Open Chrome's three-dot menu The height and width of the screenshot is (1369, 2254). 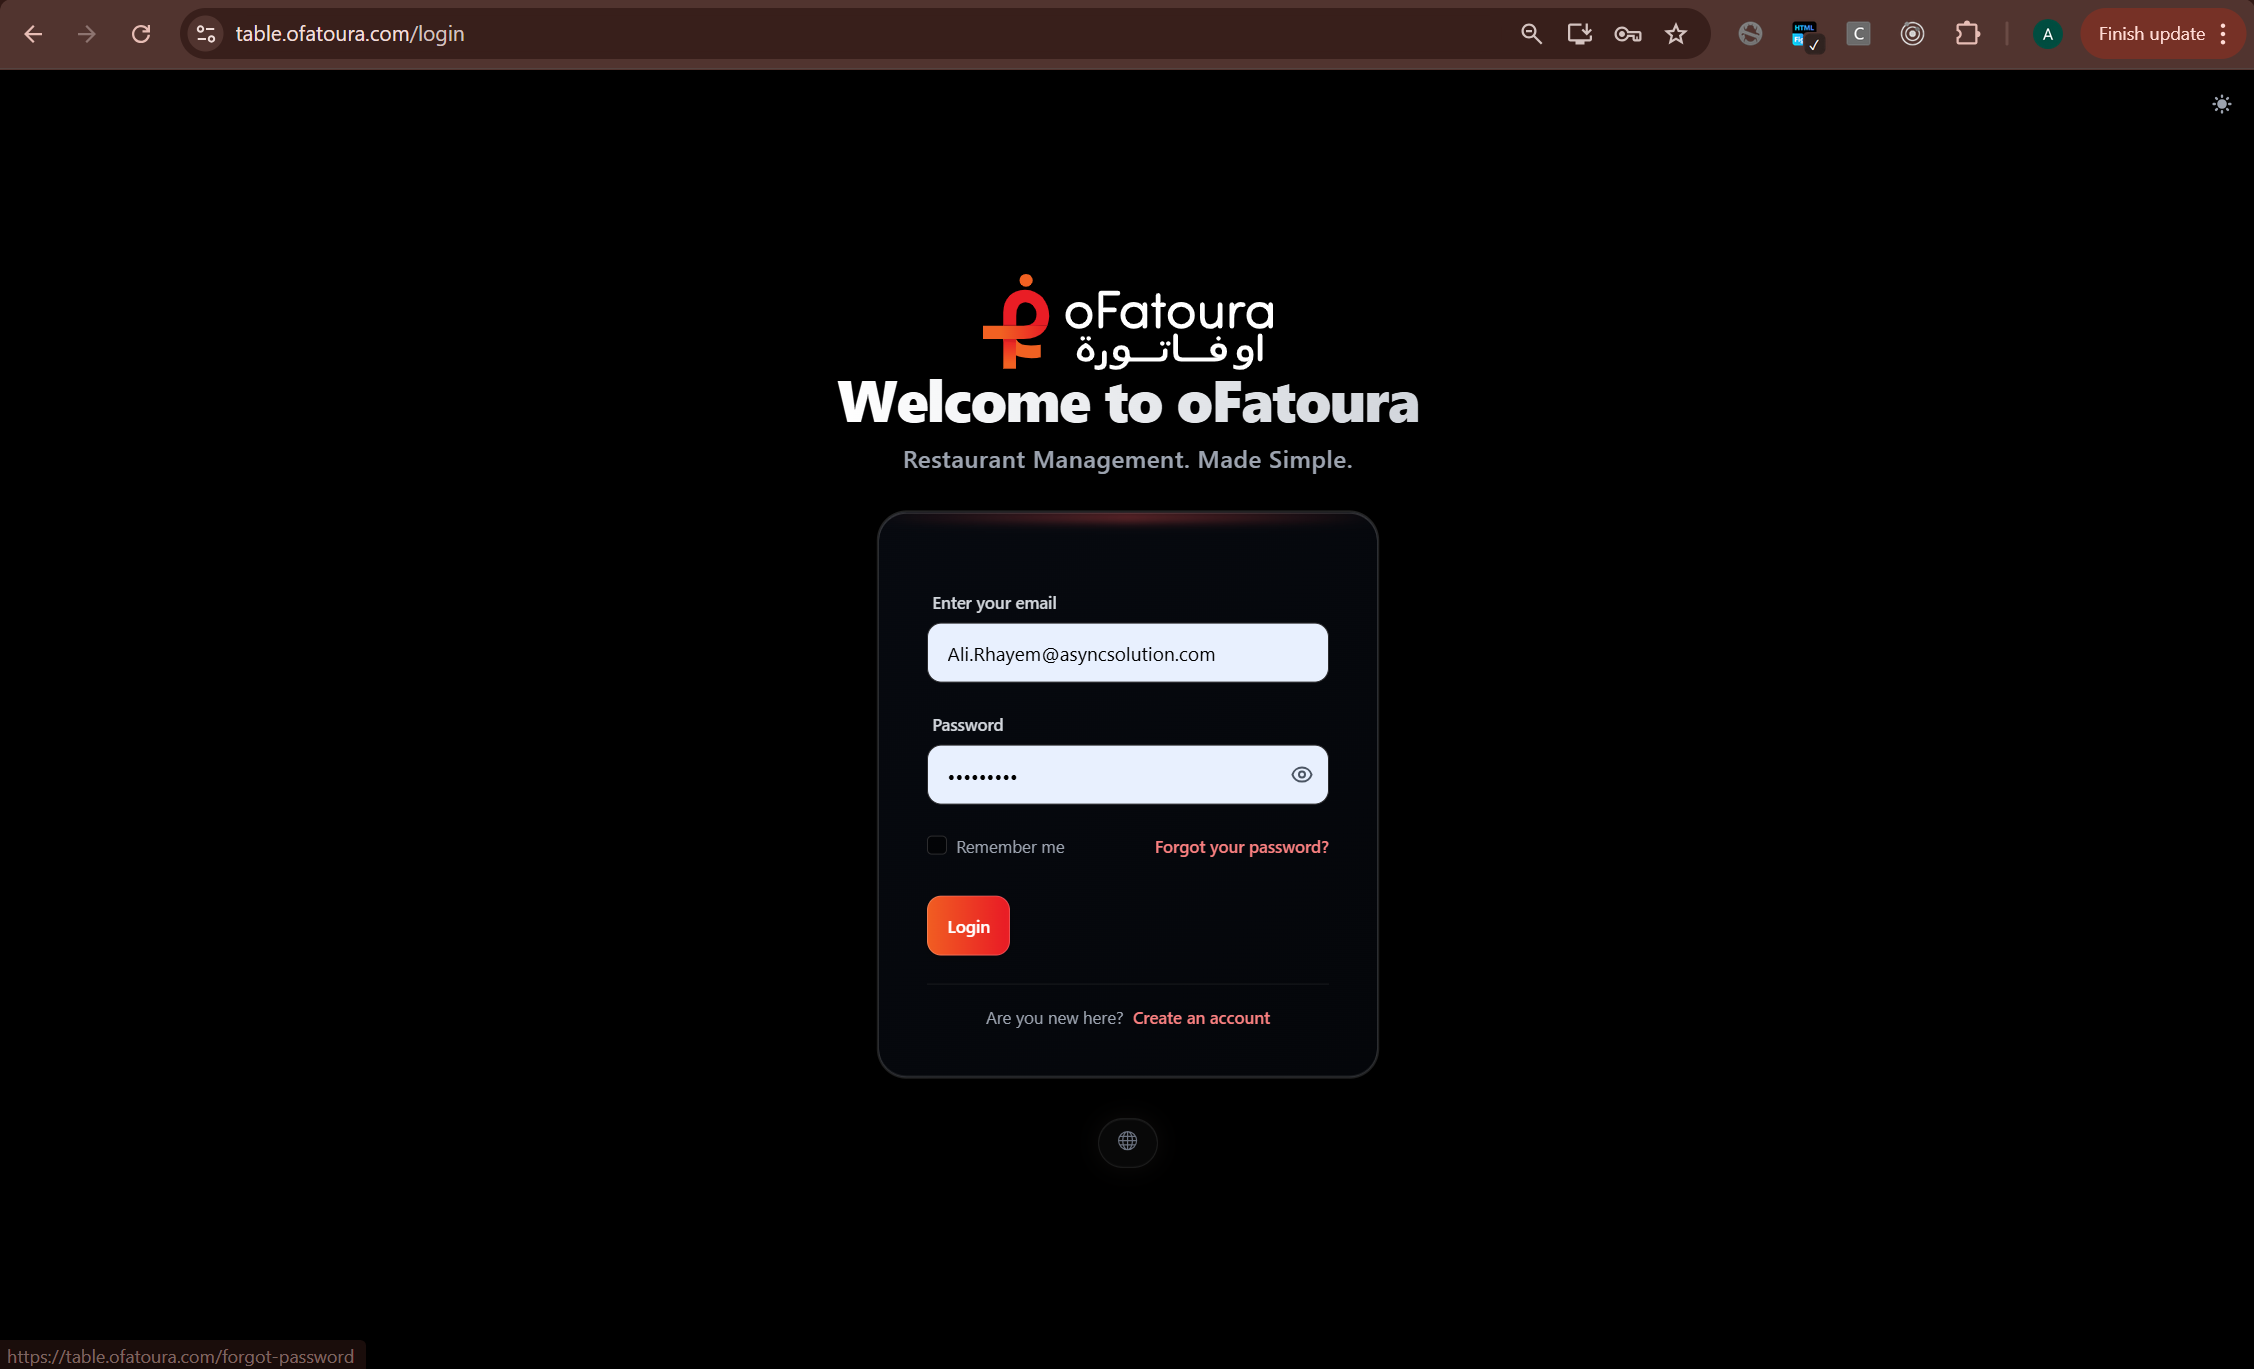[x=2218, y=33]
